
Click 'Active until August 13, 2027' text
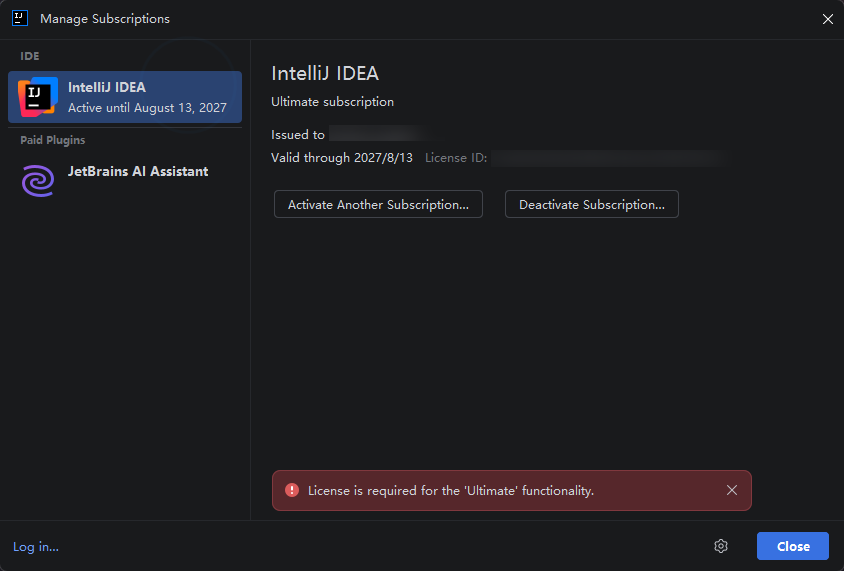(x=147, y=108)
